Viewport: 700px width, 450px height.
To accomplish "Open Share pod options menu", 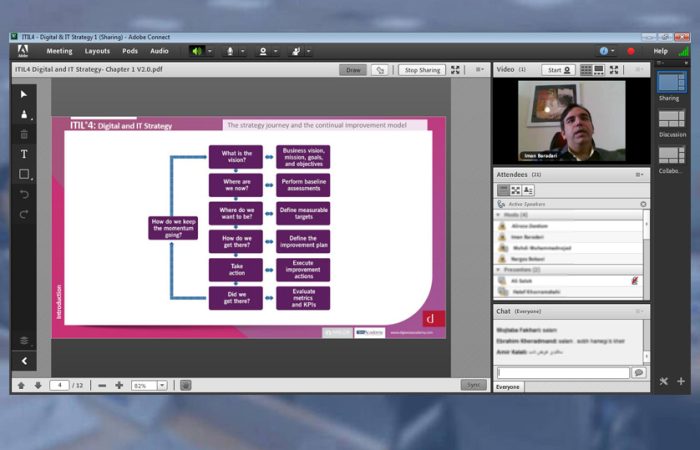I will pyautogui.click(x=479, y=70).
